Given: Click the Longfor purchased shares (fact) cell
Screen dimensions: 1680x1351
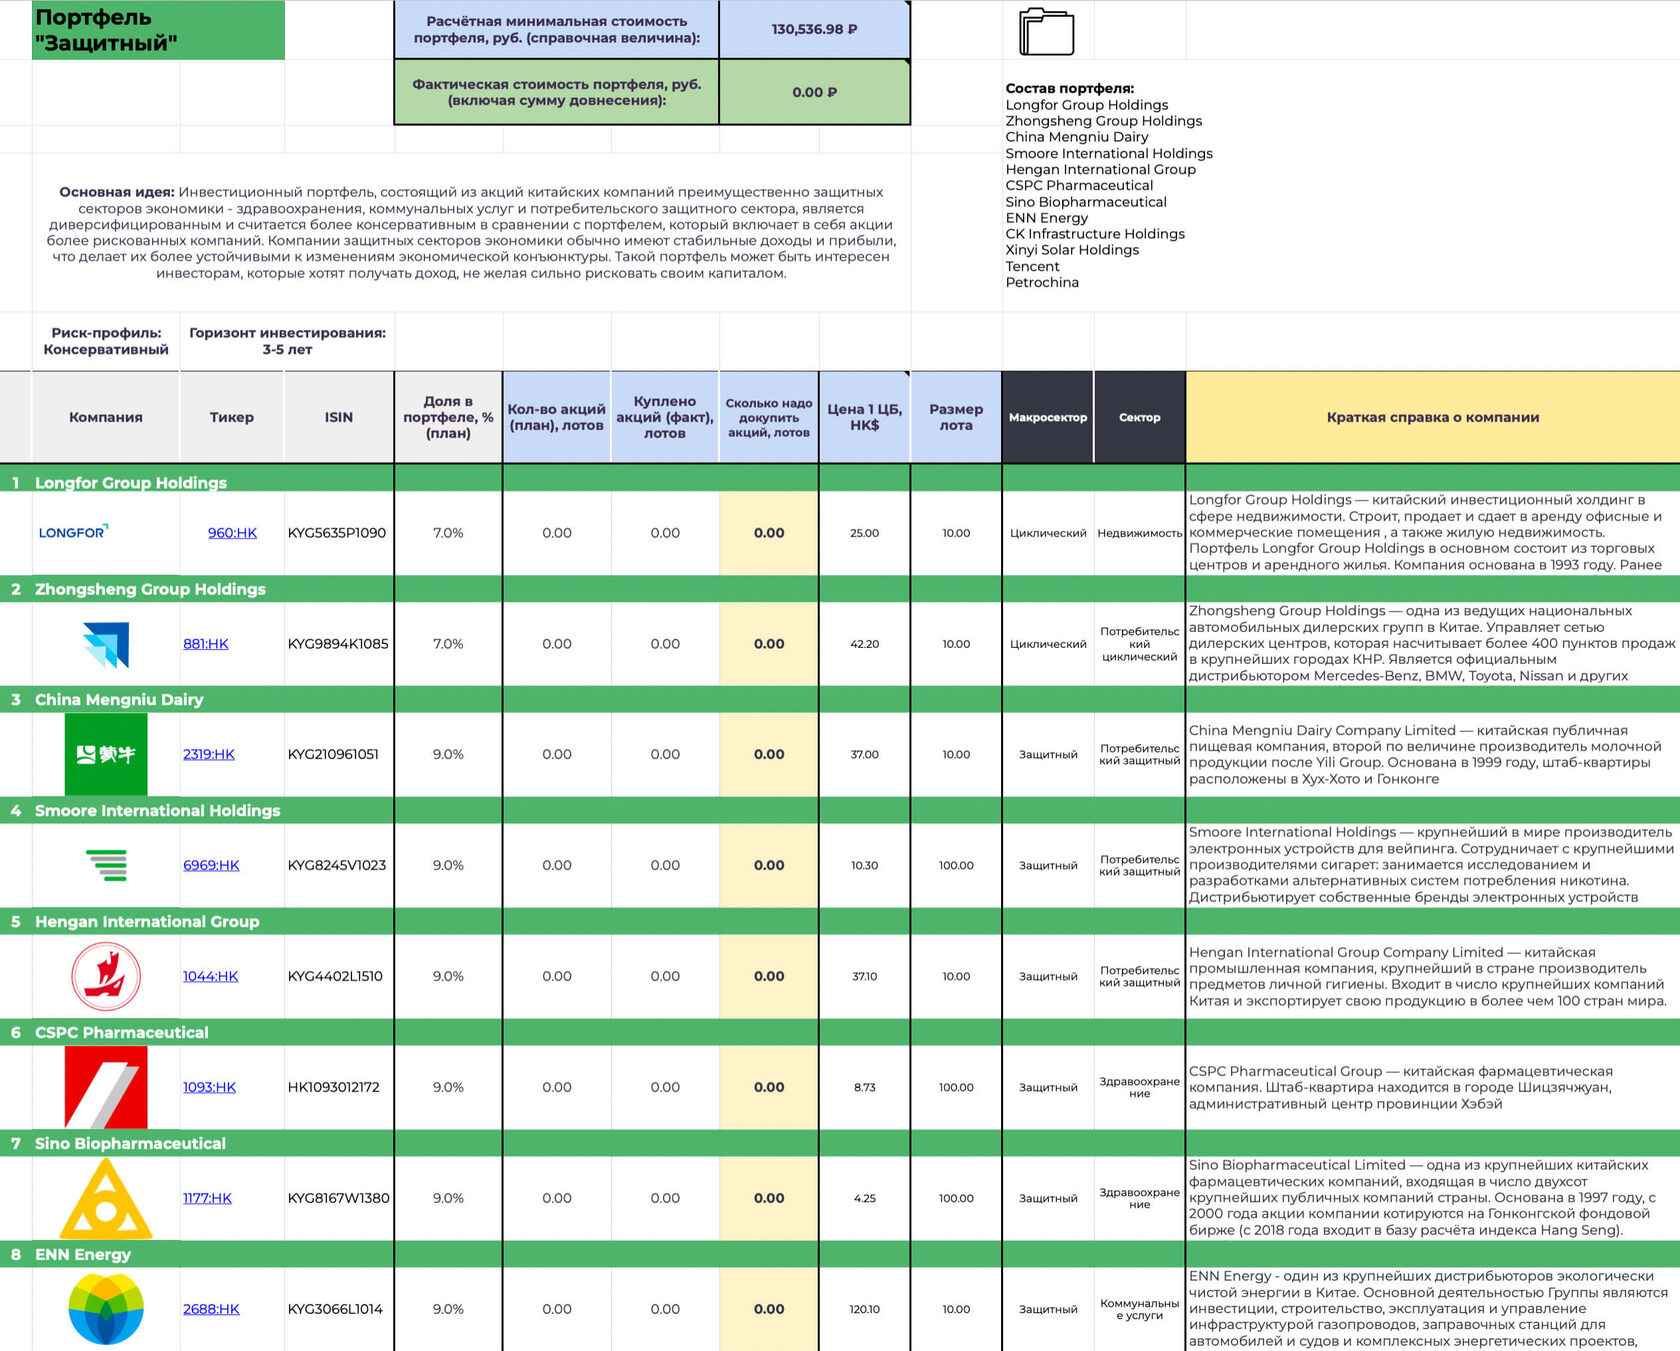Looking at the screenshot, I should pos(665,533).
